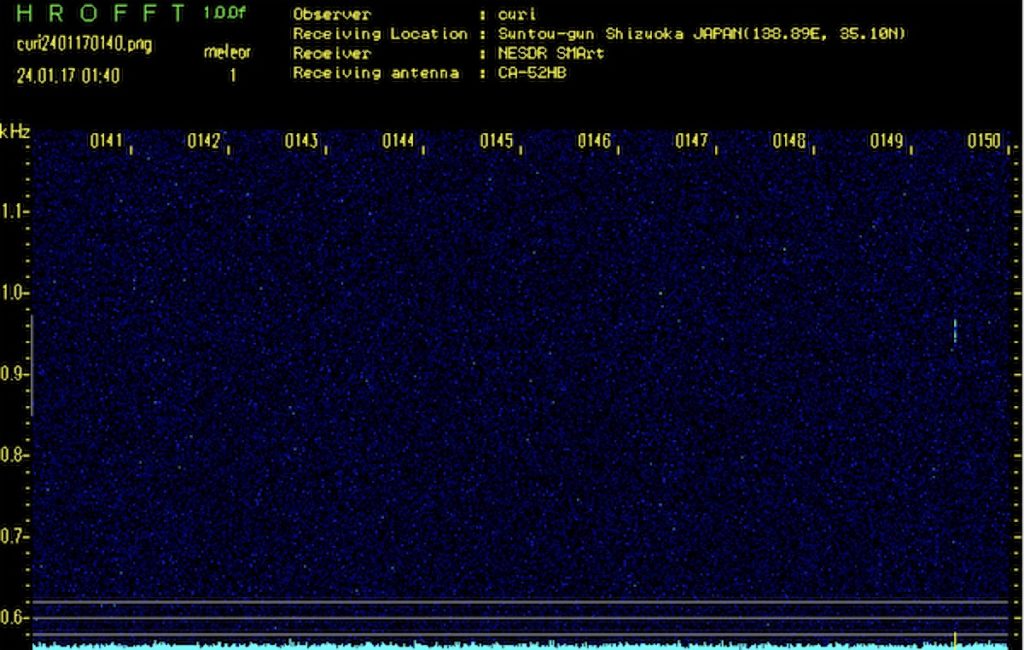
Task: Click the 0147 time marker
Action: click(691, 141)
